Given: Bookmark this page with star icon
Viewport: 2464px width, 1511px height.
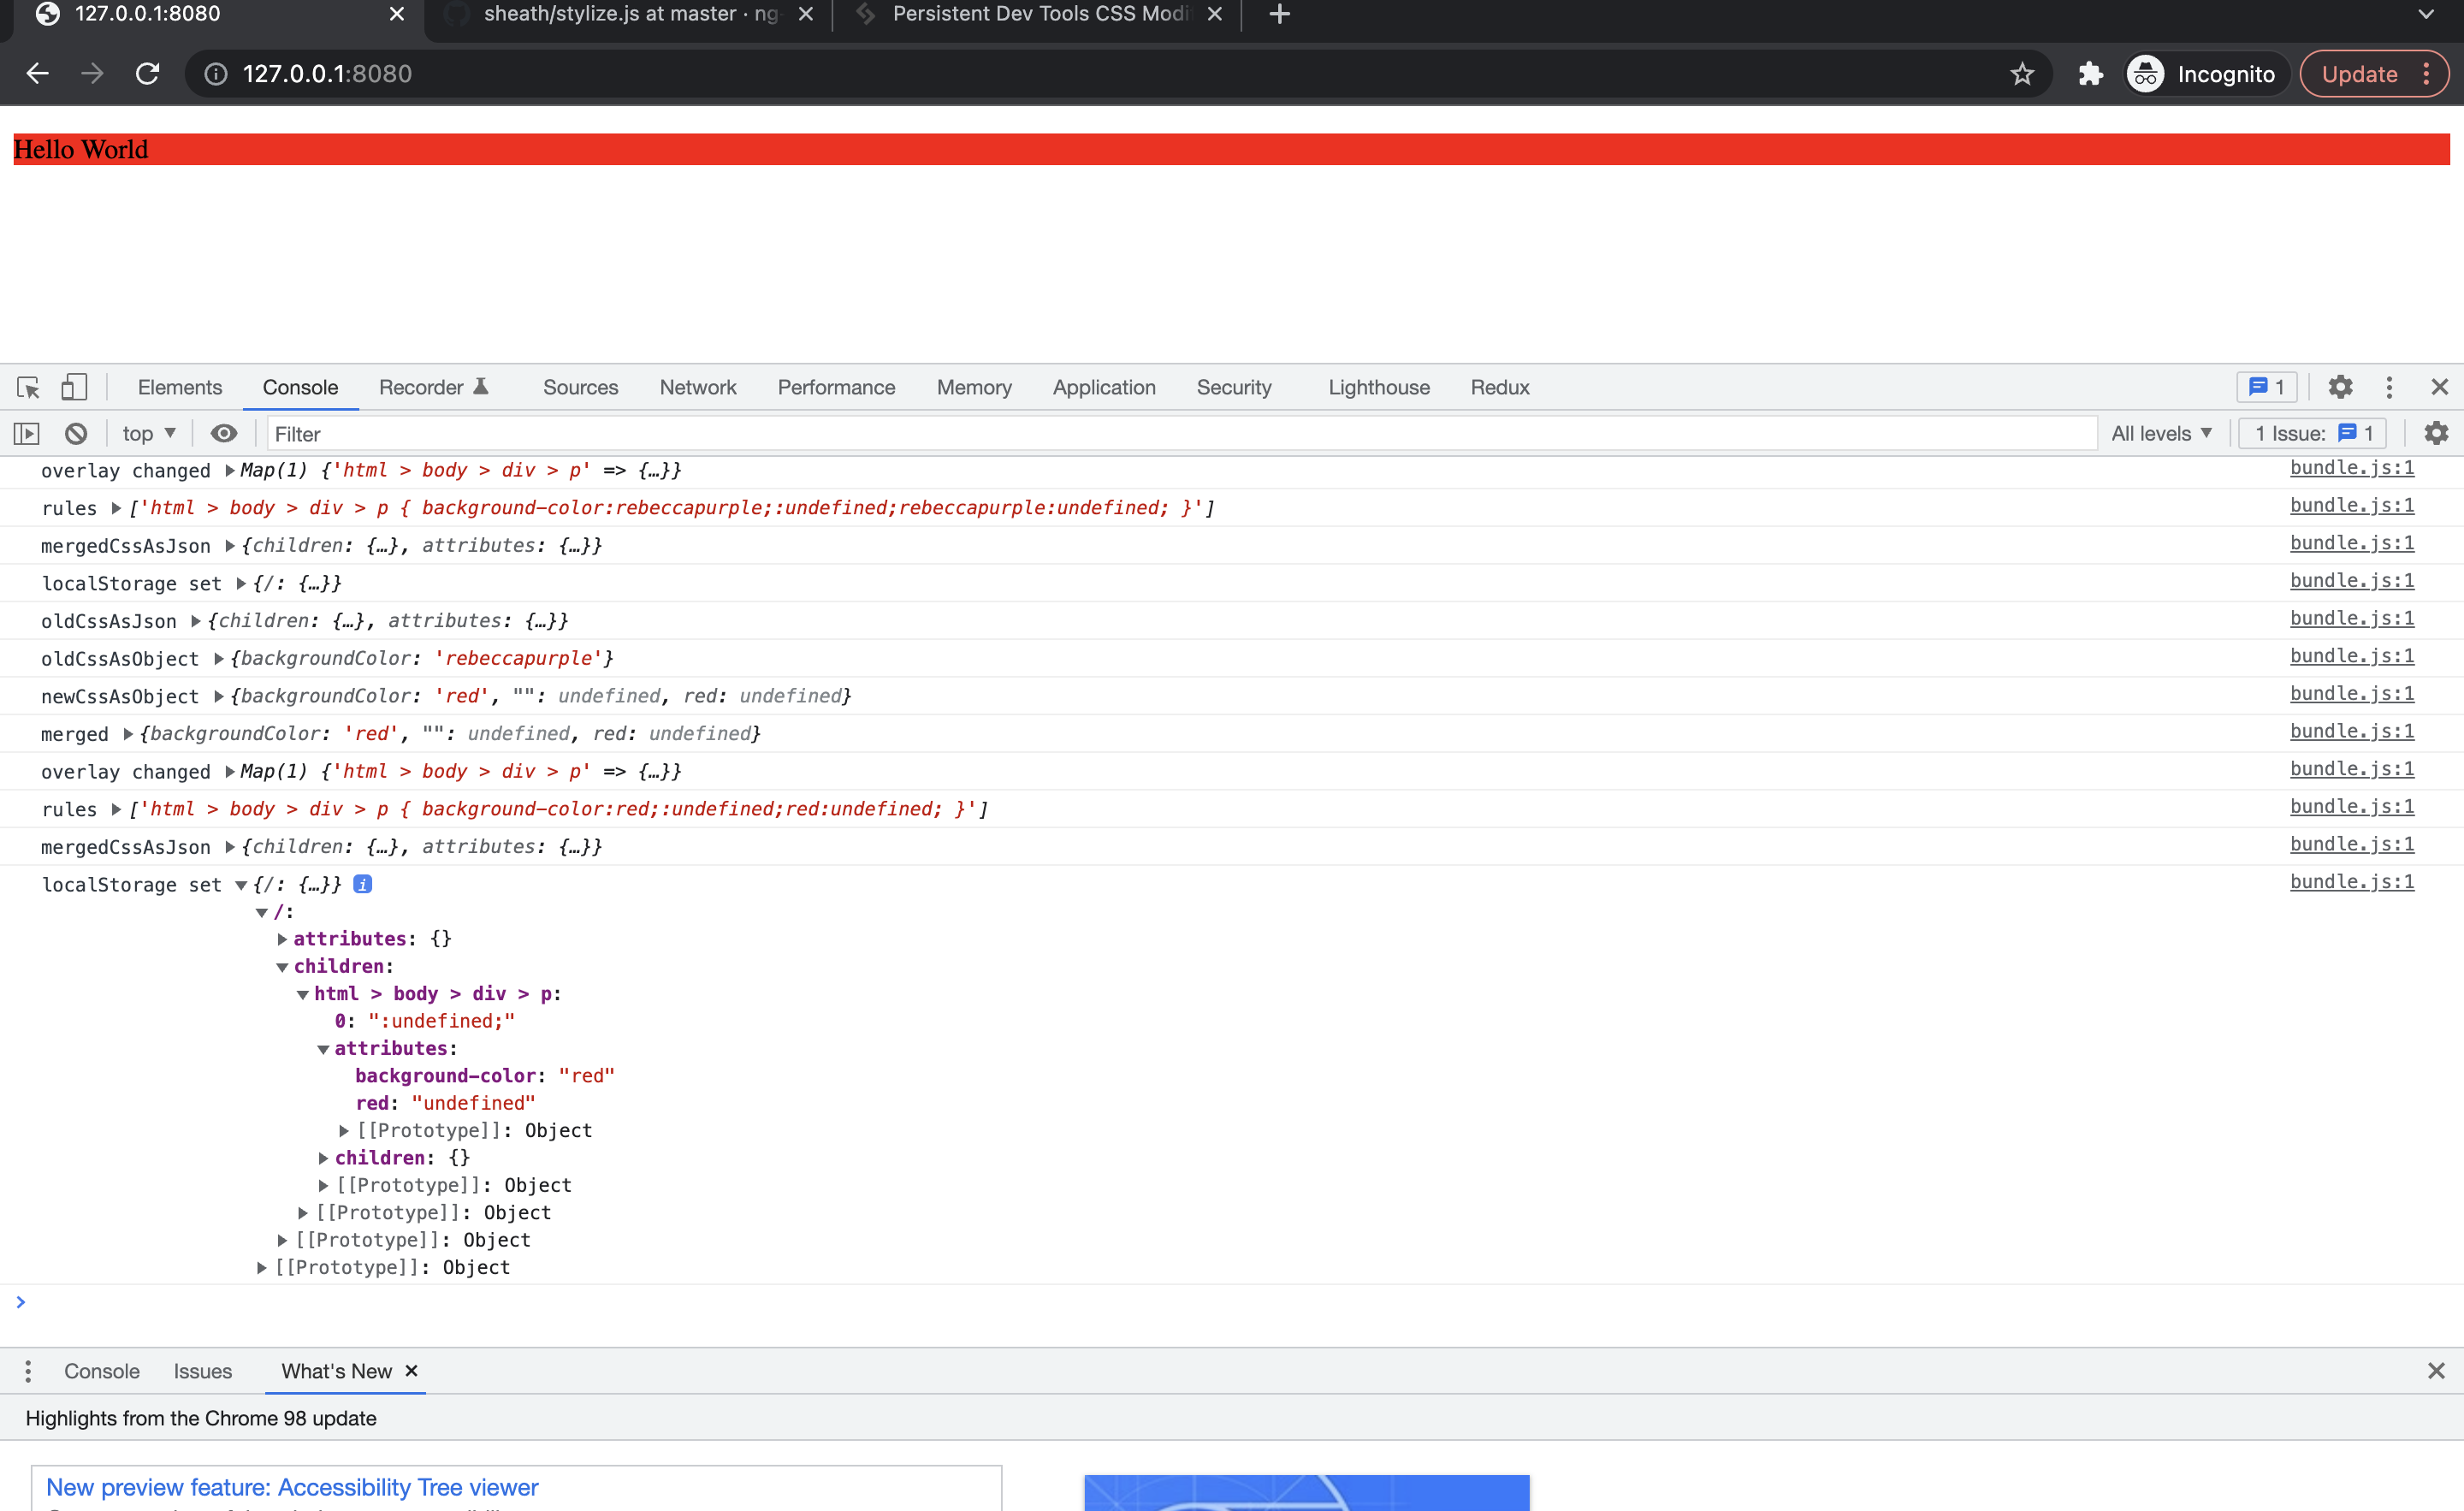Looking at the screenshot, I should click(2022, 74).
